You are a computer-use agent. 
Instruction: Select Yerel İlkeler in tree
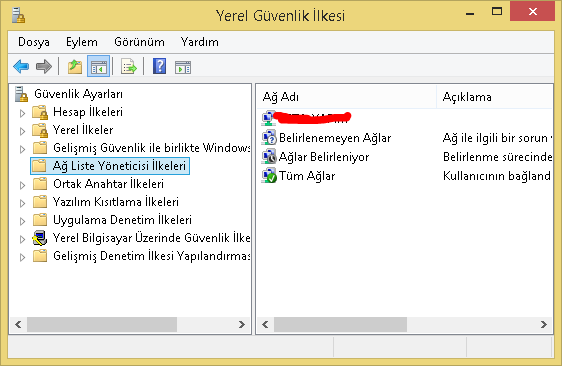click(83, 130)
